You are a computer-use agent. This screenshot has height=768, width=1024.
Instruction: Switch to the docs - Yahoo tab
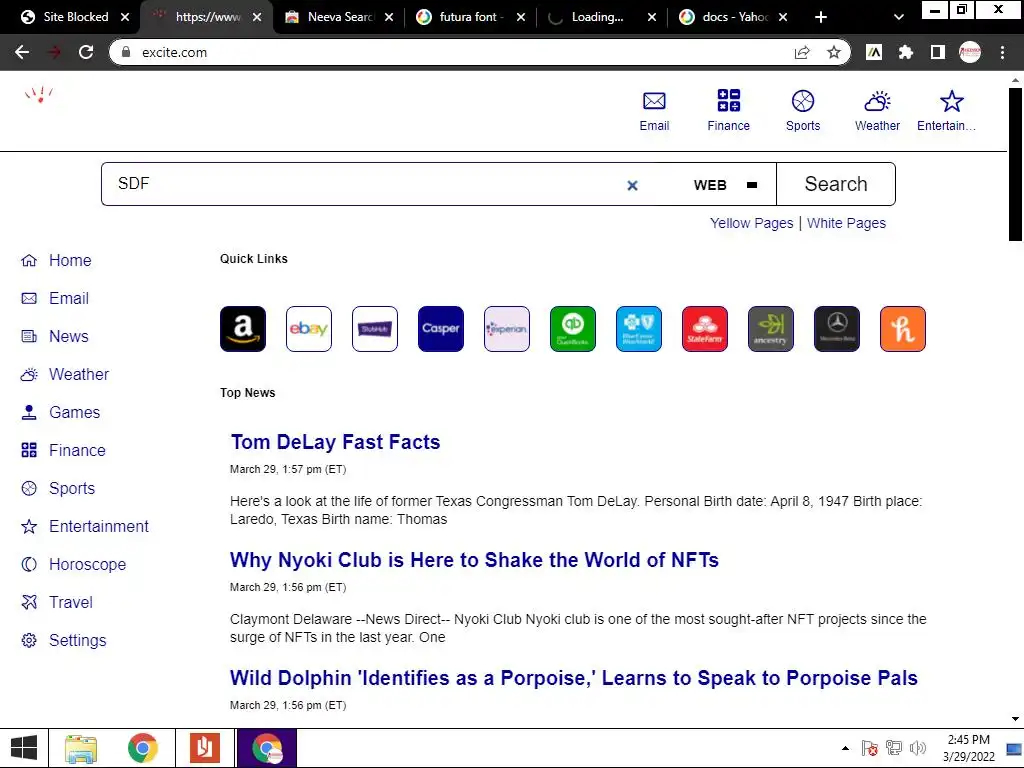[x=734, y=17]
